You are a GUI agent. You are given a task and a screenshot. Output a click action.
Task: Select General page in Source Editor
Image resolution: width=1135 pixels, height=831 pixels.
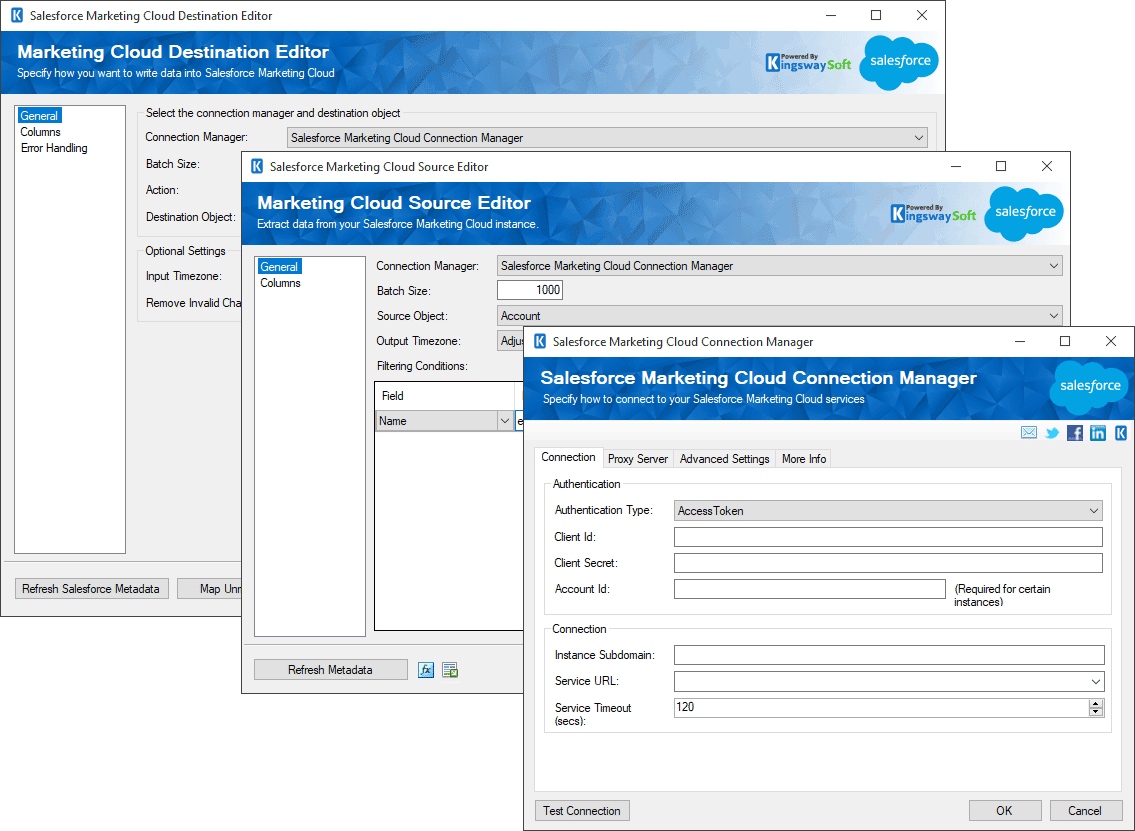(279, 266)
